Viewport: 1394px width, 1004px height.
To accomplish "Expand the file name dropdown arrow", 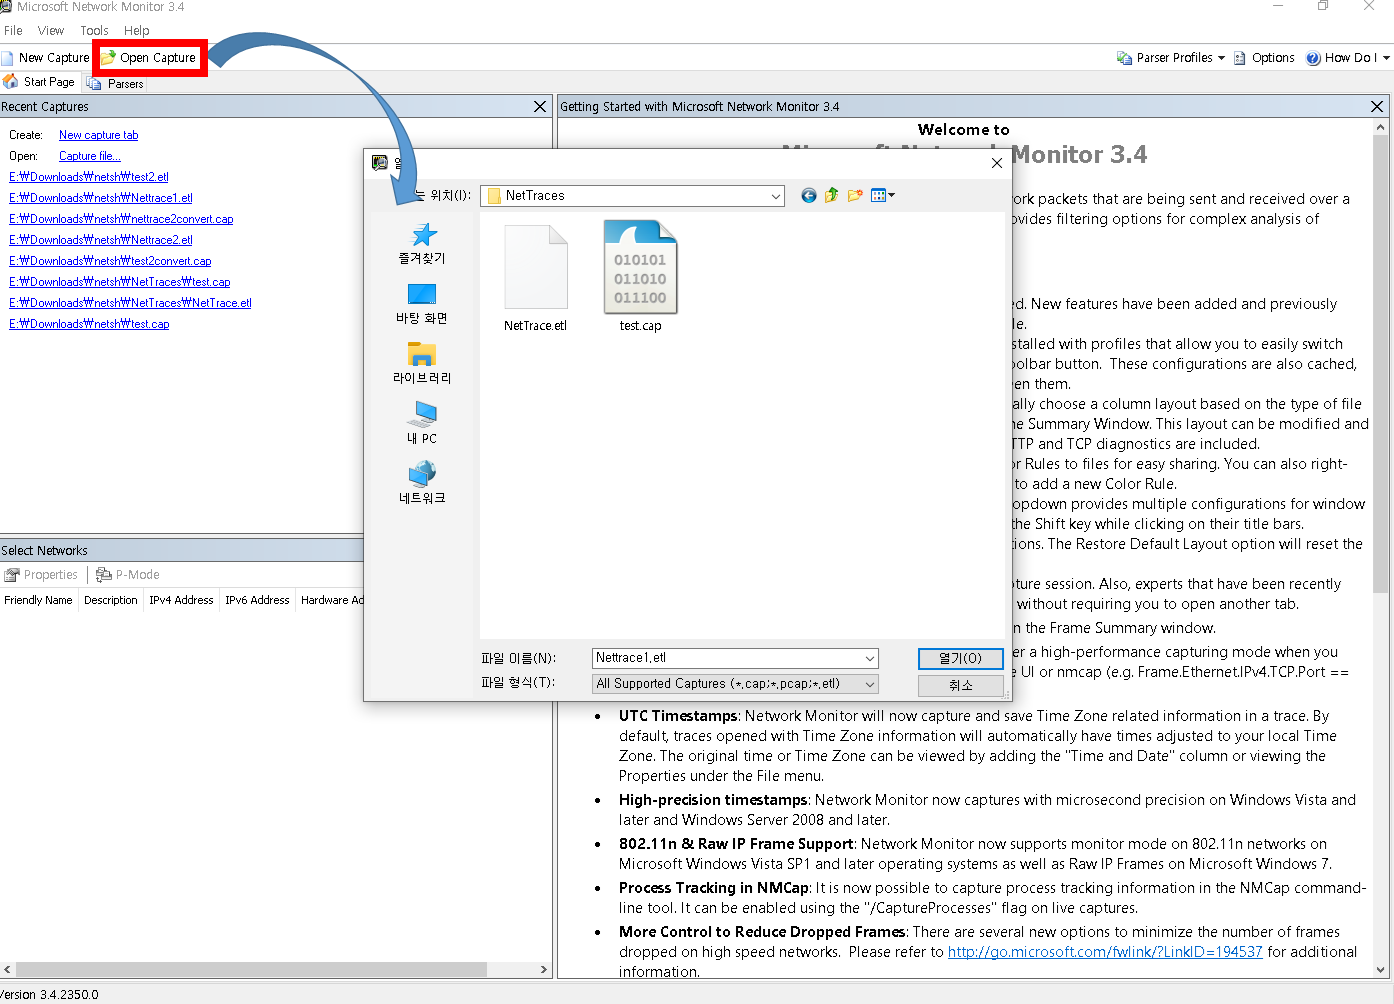I will 870,658.
